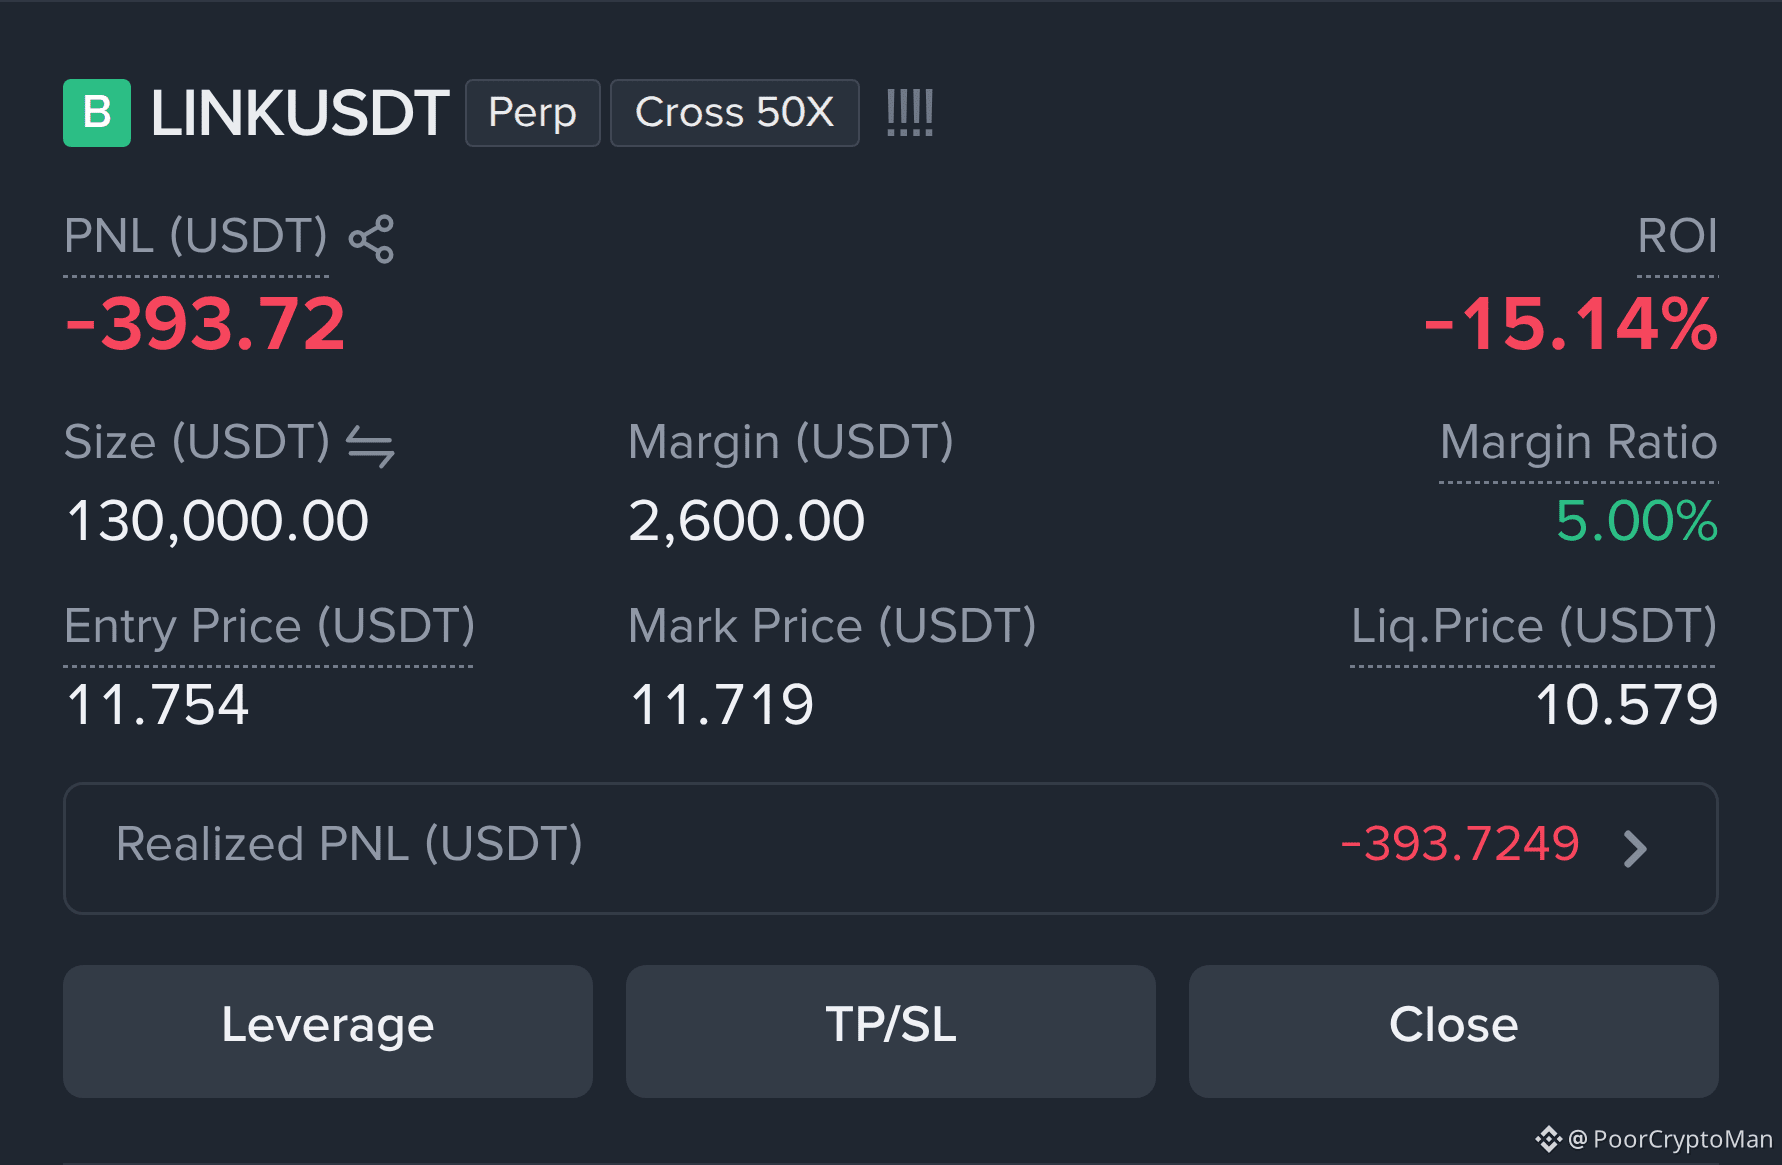This screenshot has width=1782, height=1165.
Task: Click the LINKUSDT symbol name
Action: (x=300, y=113)
